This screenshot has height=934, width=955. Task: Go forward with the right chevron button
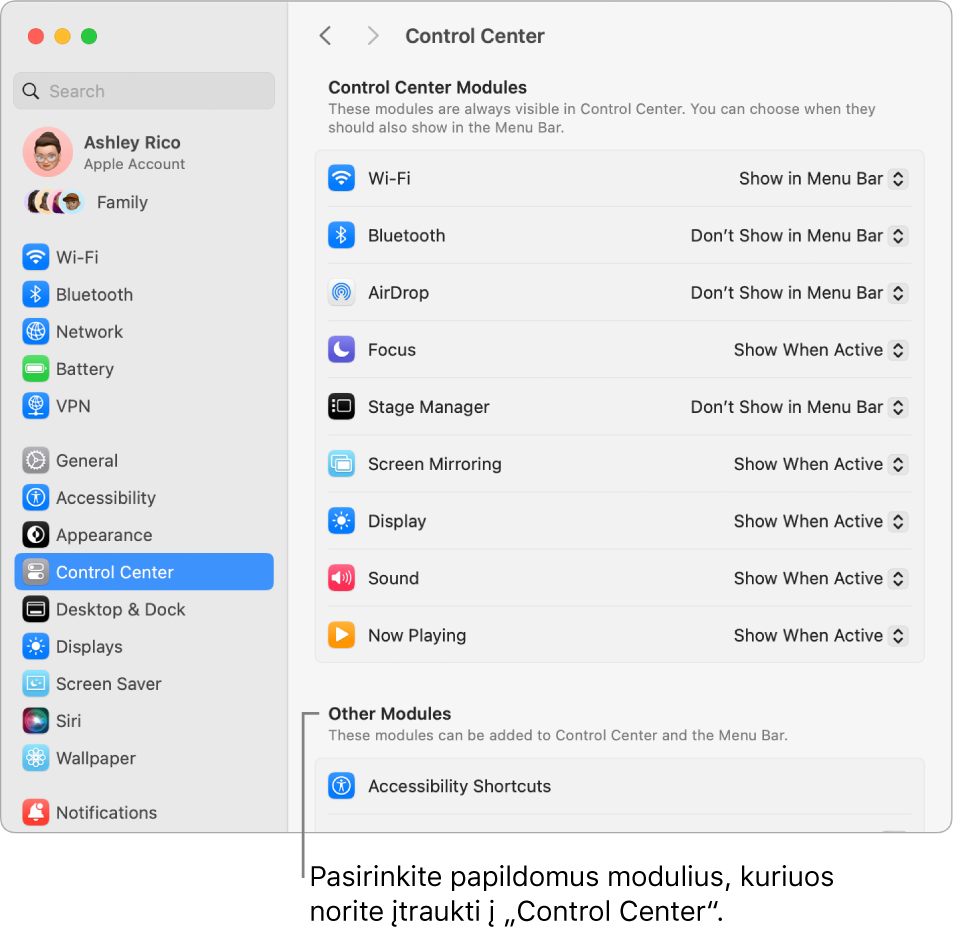(373, 36)
